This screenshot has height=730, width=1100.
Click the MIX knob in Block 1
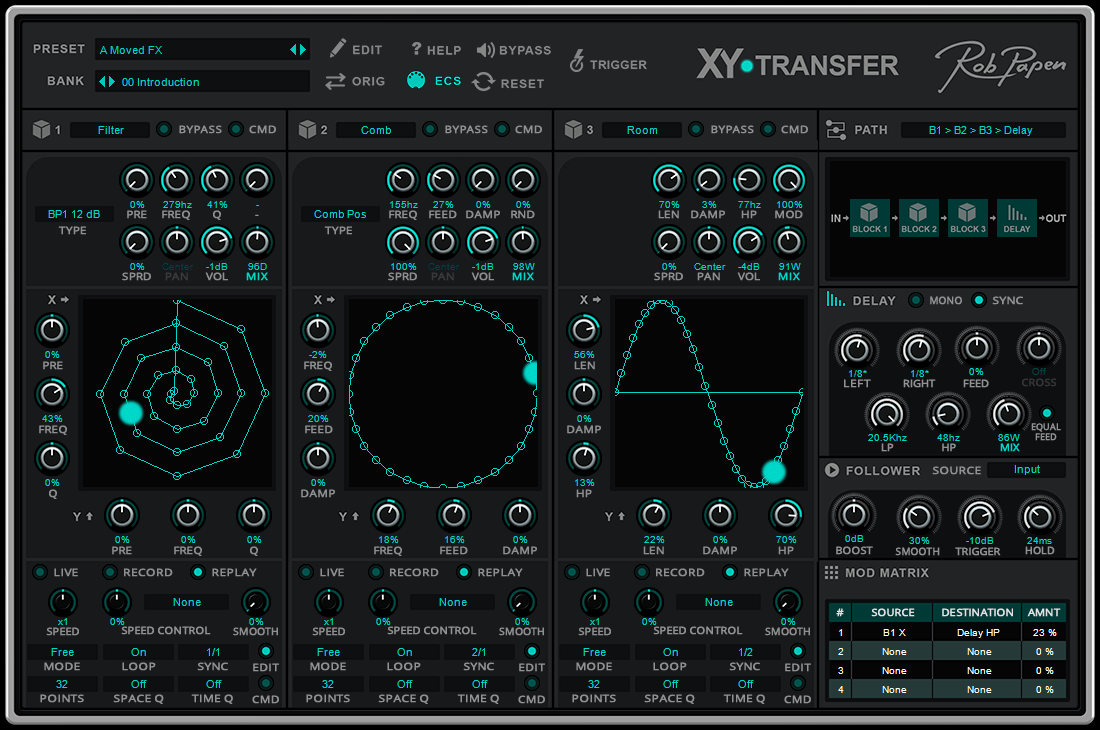(256, 241)
